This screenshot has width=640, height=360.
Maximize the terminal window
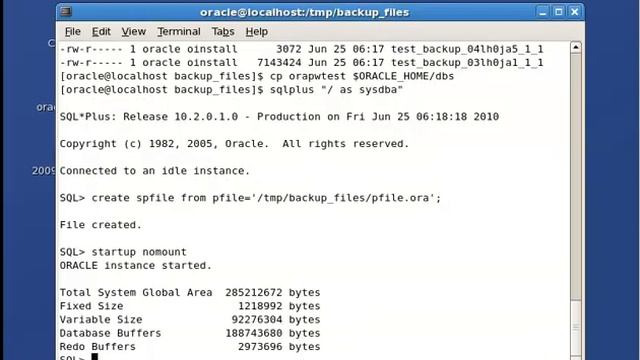point(558,12)
